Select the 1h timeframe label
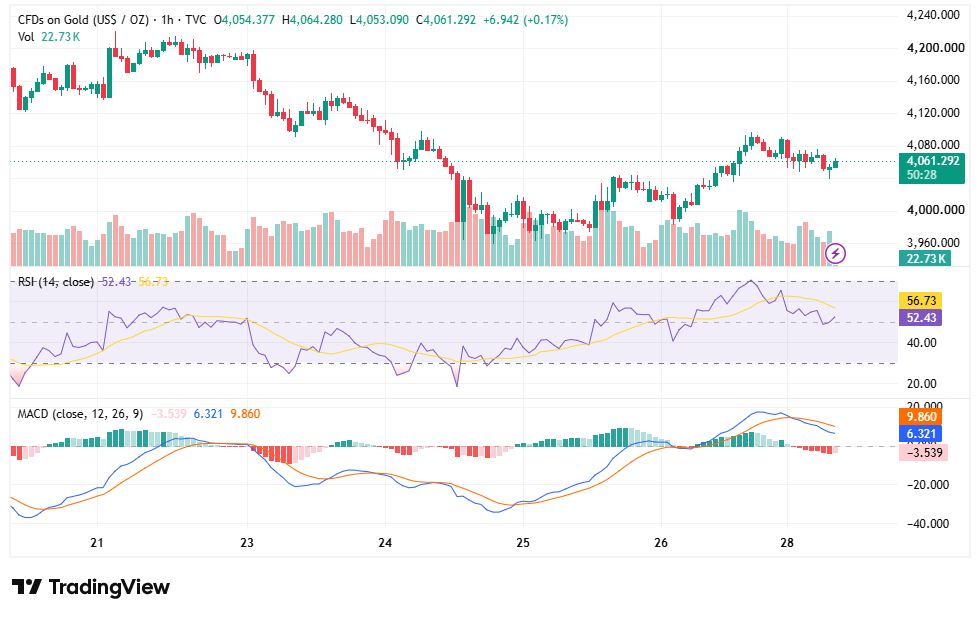 click(167, 20)
